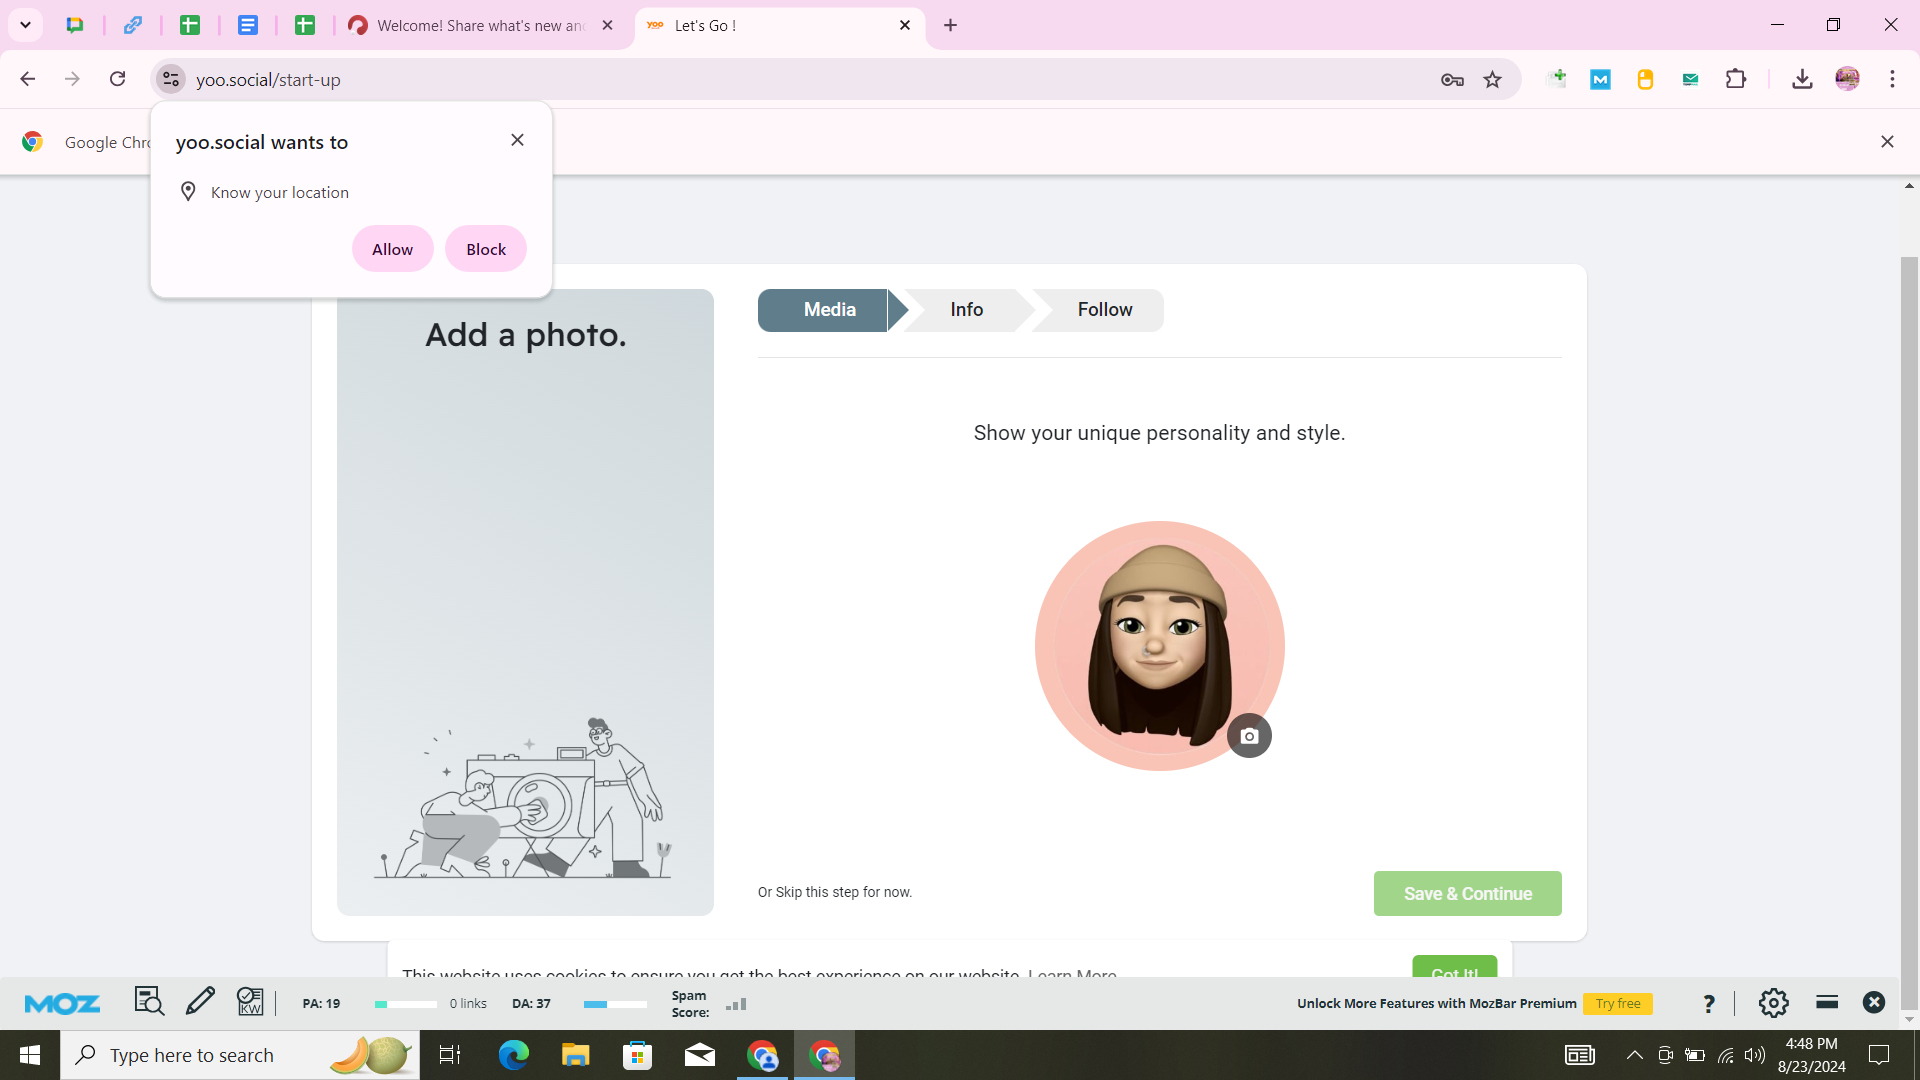Click the Domain Authority score bar
Viewport: 1920px width, 1080px height.
614,1004
